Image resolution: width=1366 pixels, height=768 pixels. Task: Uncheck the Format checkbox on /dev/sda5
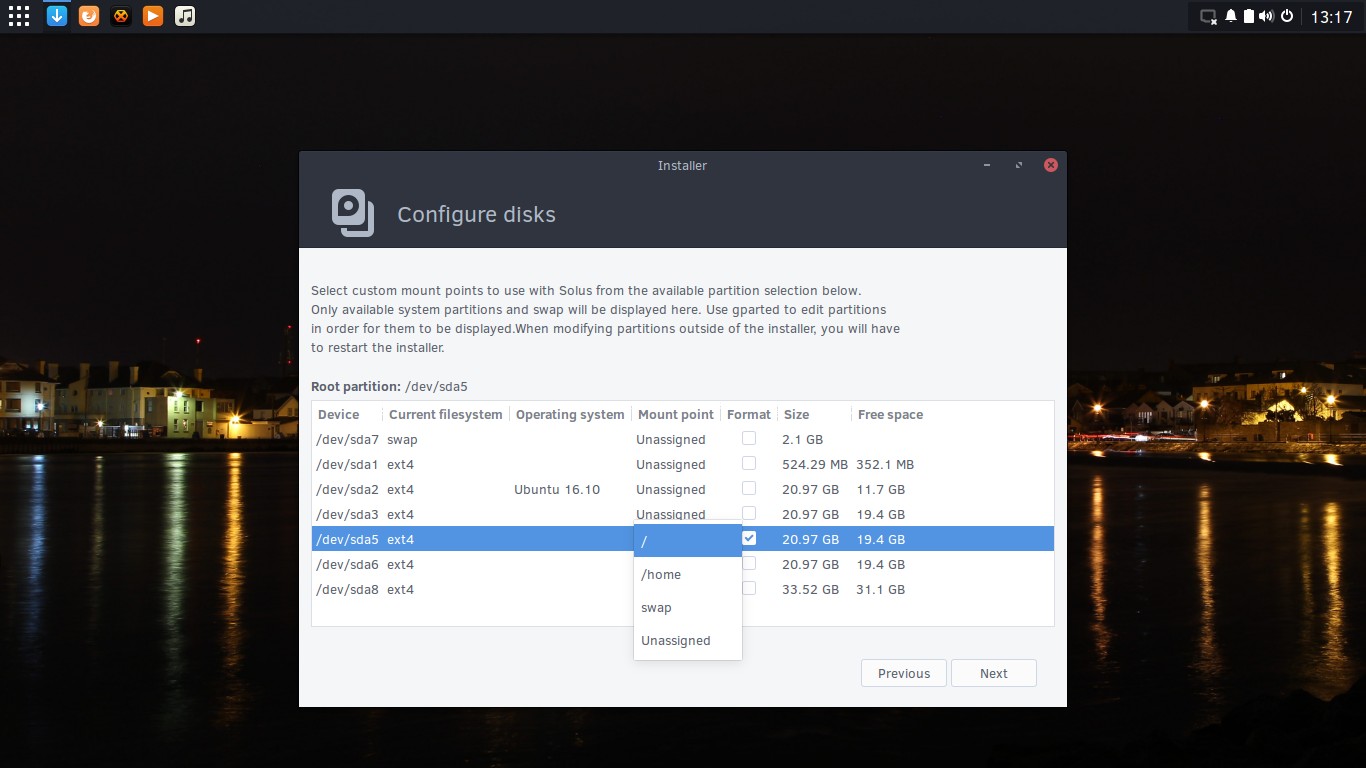[x=748, y=538]
